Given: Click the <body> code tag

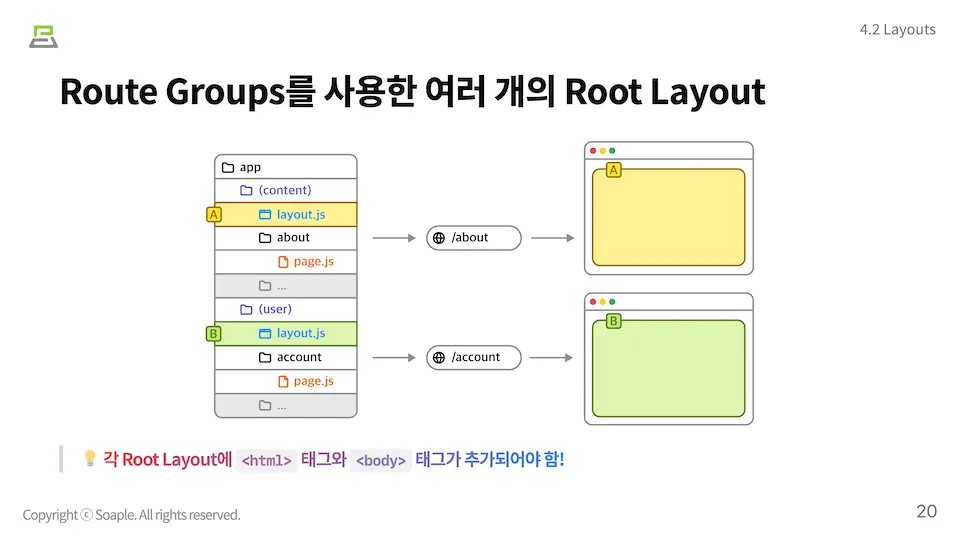Looking at the screenshot, I should pyautogui.click(x=381, y=460).
